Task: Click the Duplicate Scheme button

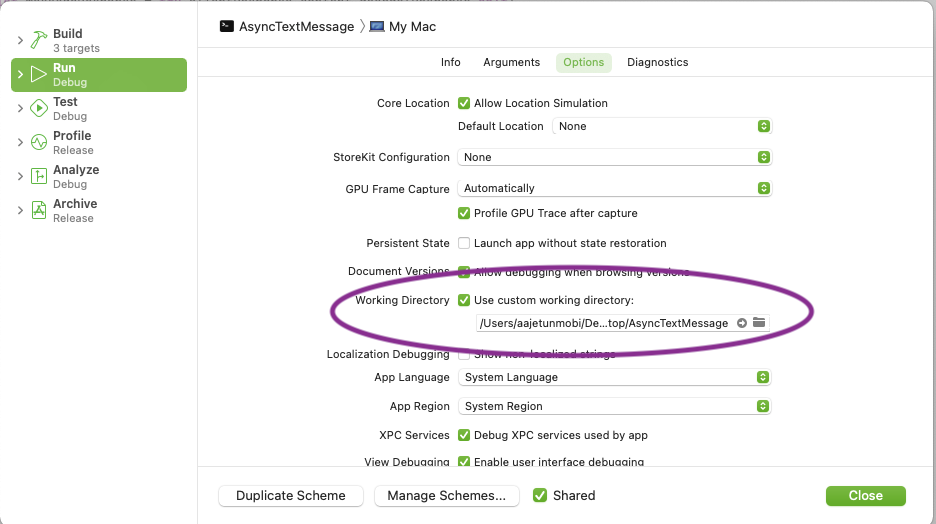Action: 291,495
